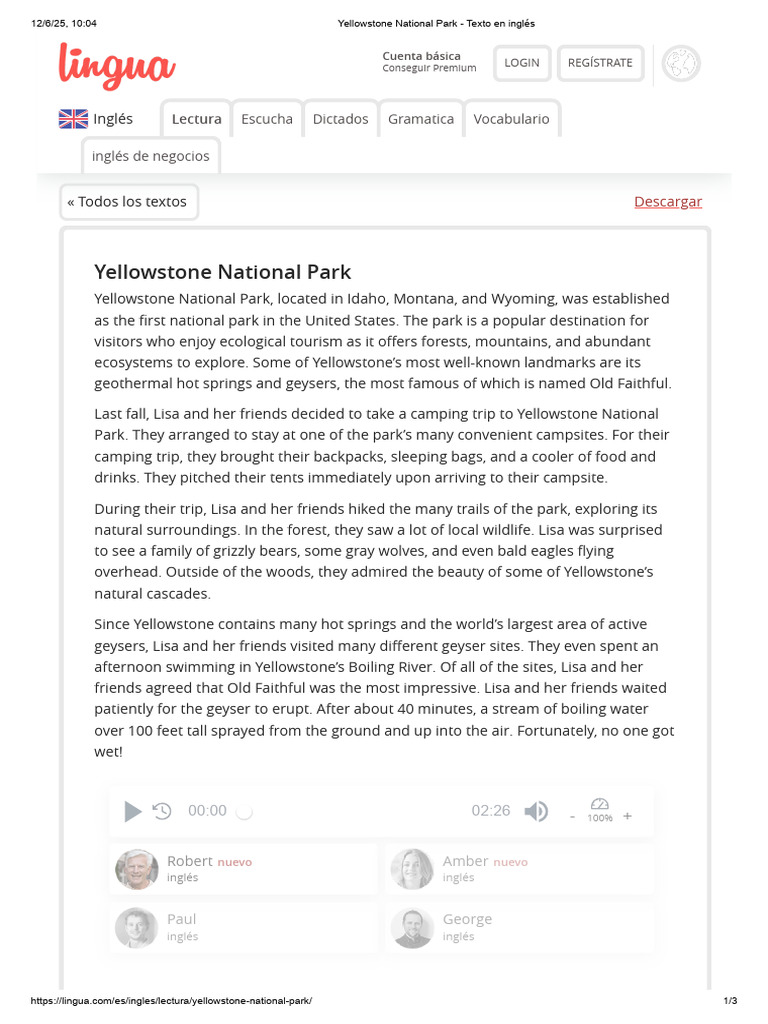Open the globe language selector
768x1024 pixels.
coord(681,63)
